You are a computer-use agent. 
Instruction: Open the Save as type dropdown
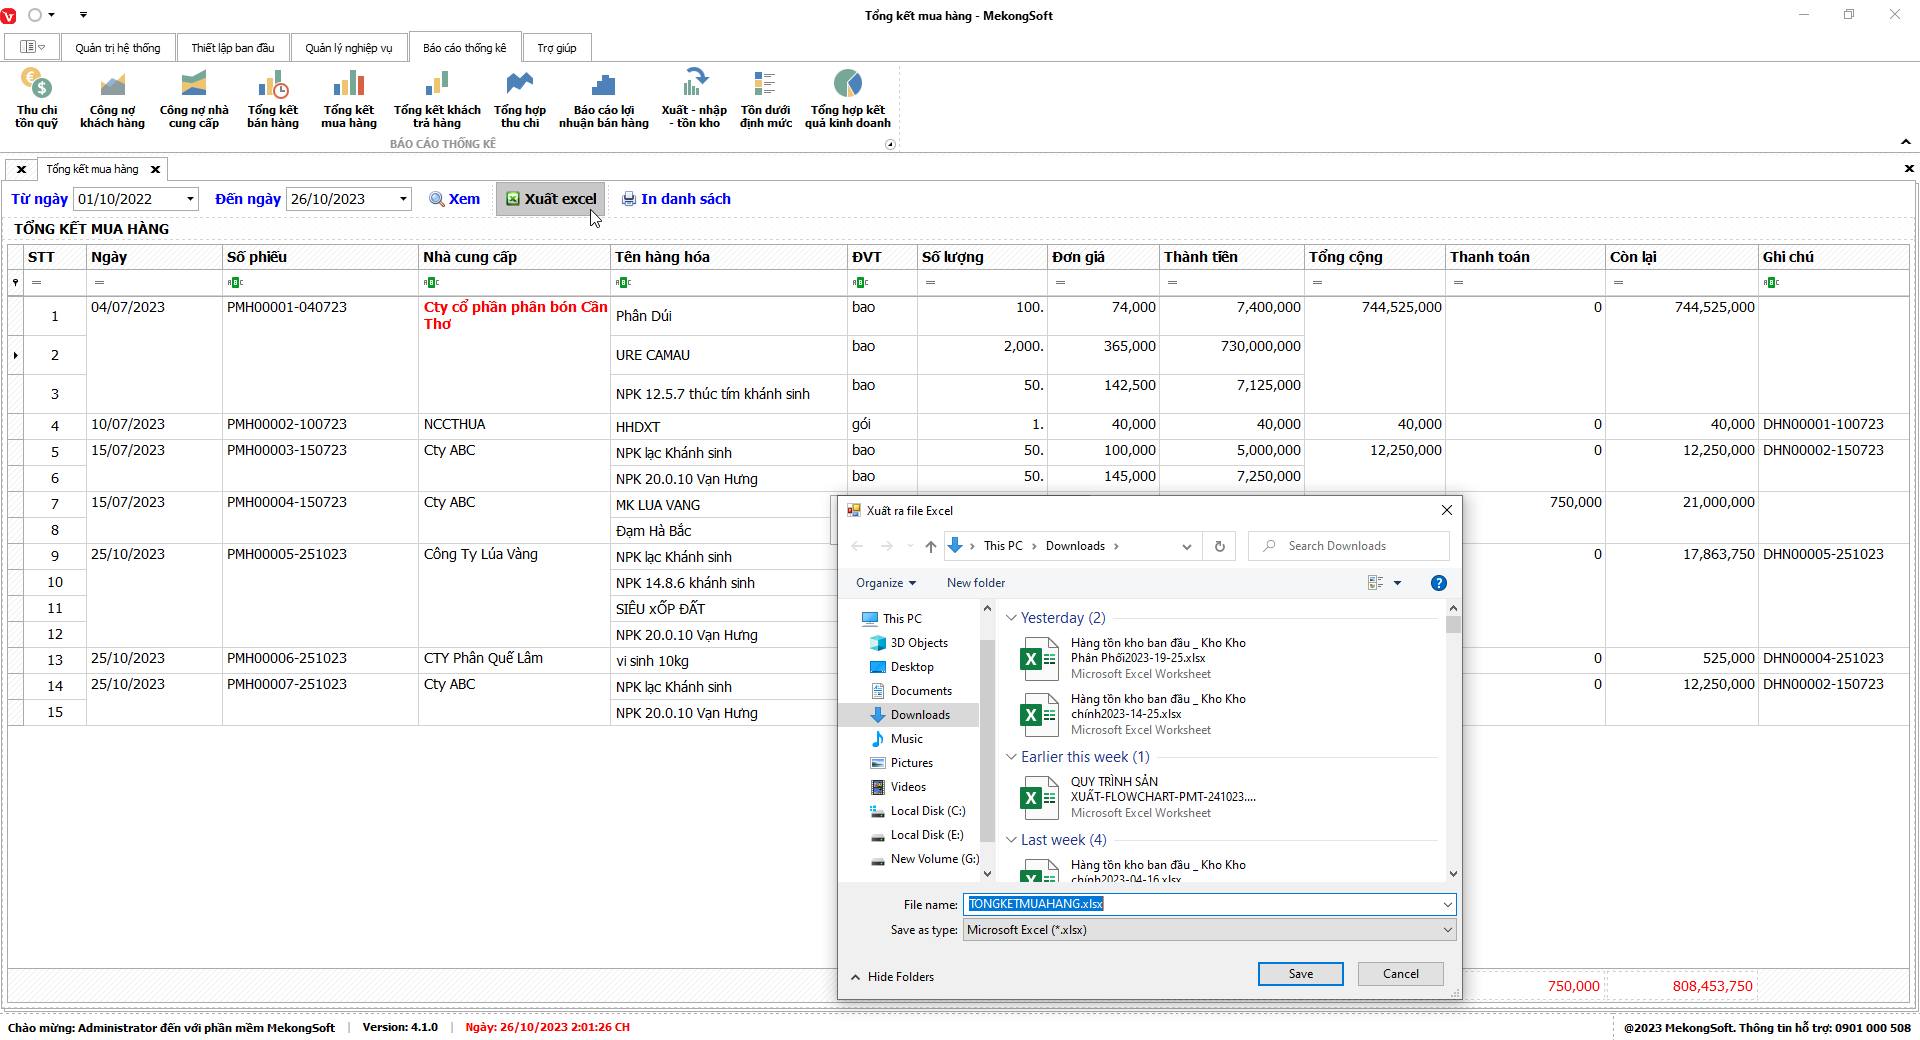1446,930
